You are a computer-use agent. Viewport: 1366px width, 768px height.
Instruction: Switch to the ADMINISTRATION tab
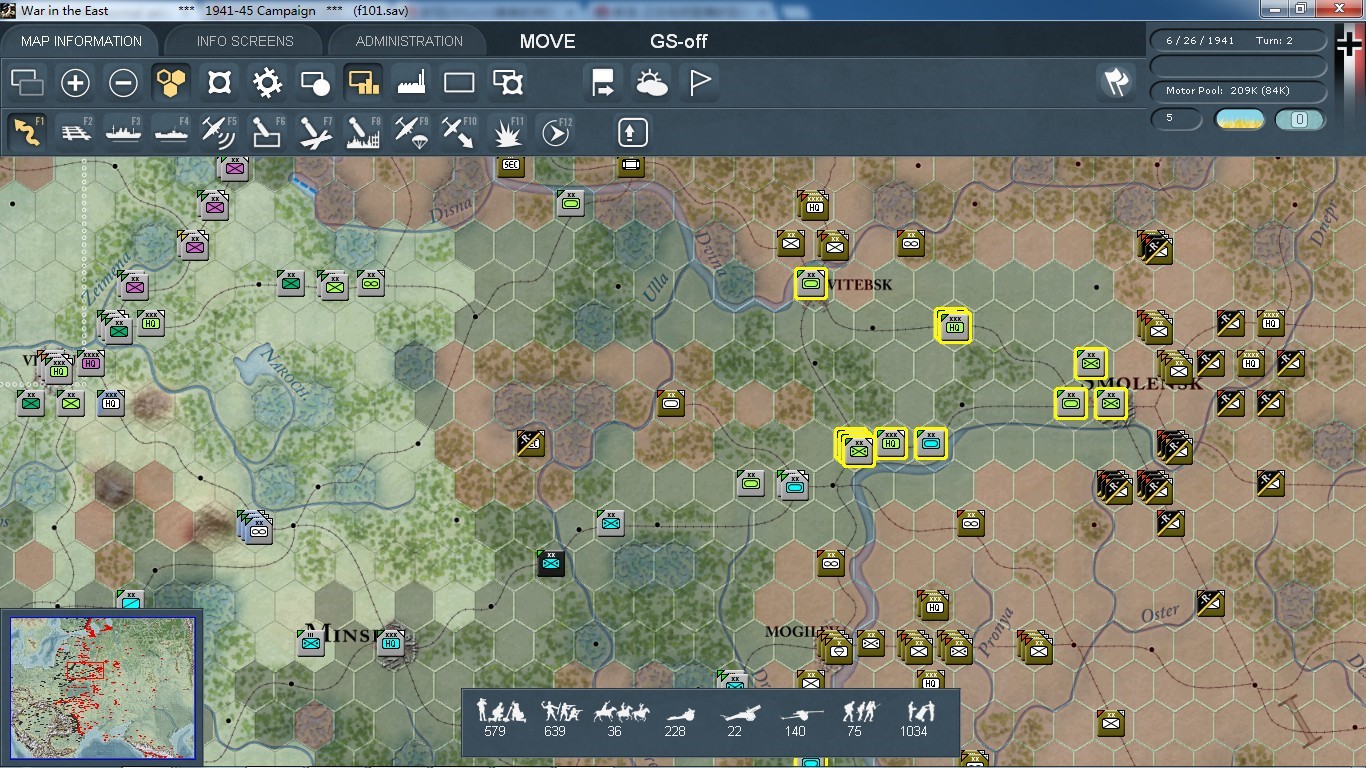point(409,41)
